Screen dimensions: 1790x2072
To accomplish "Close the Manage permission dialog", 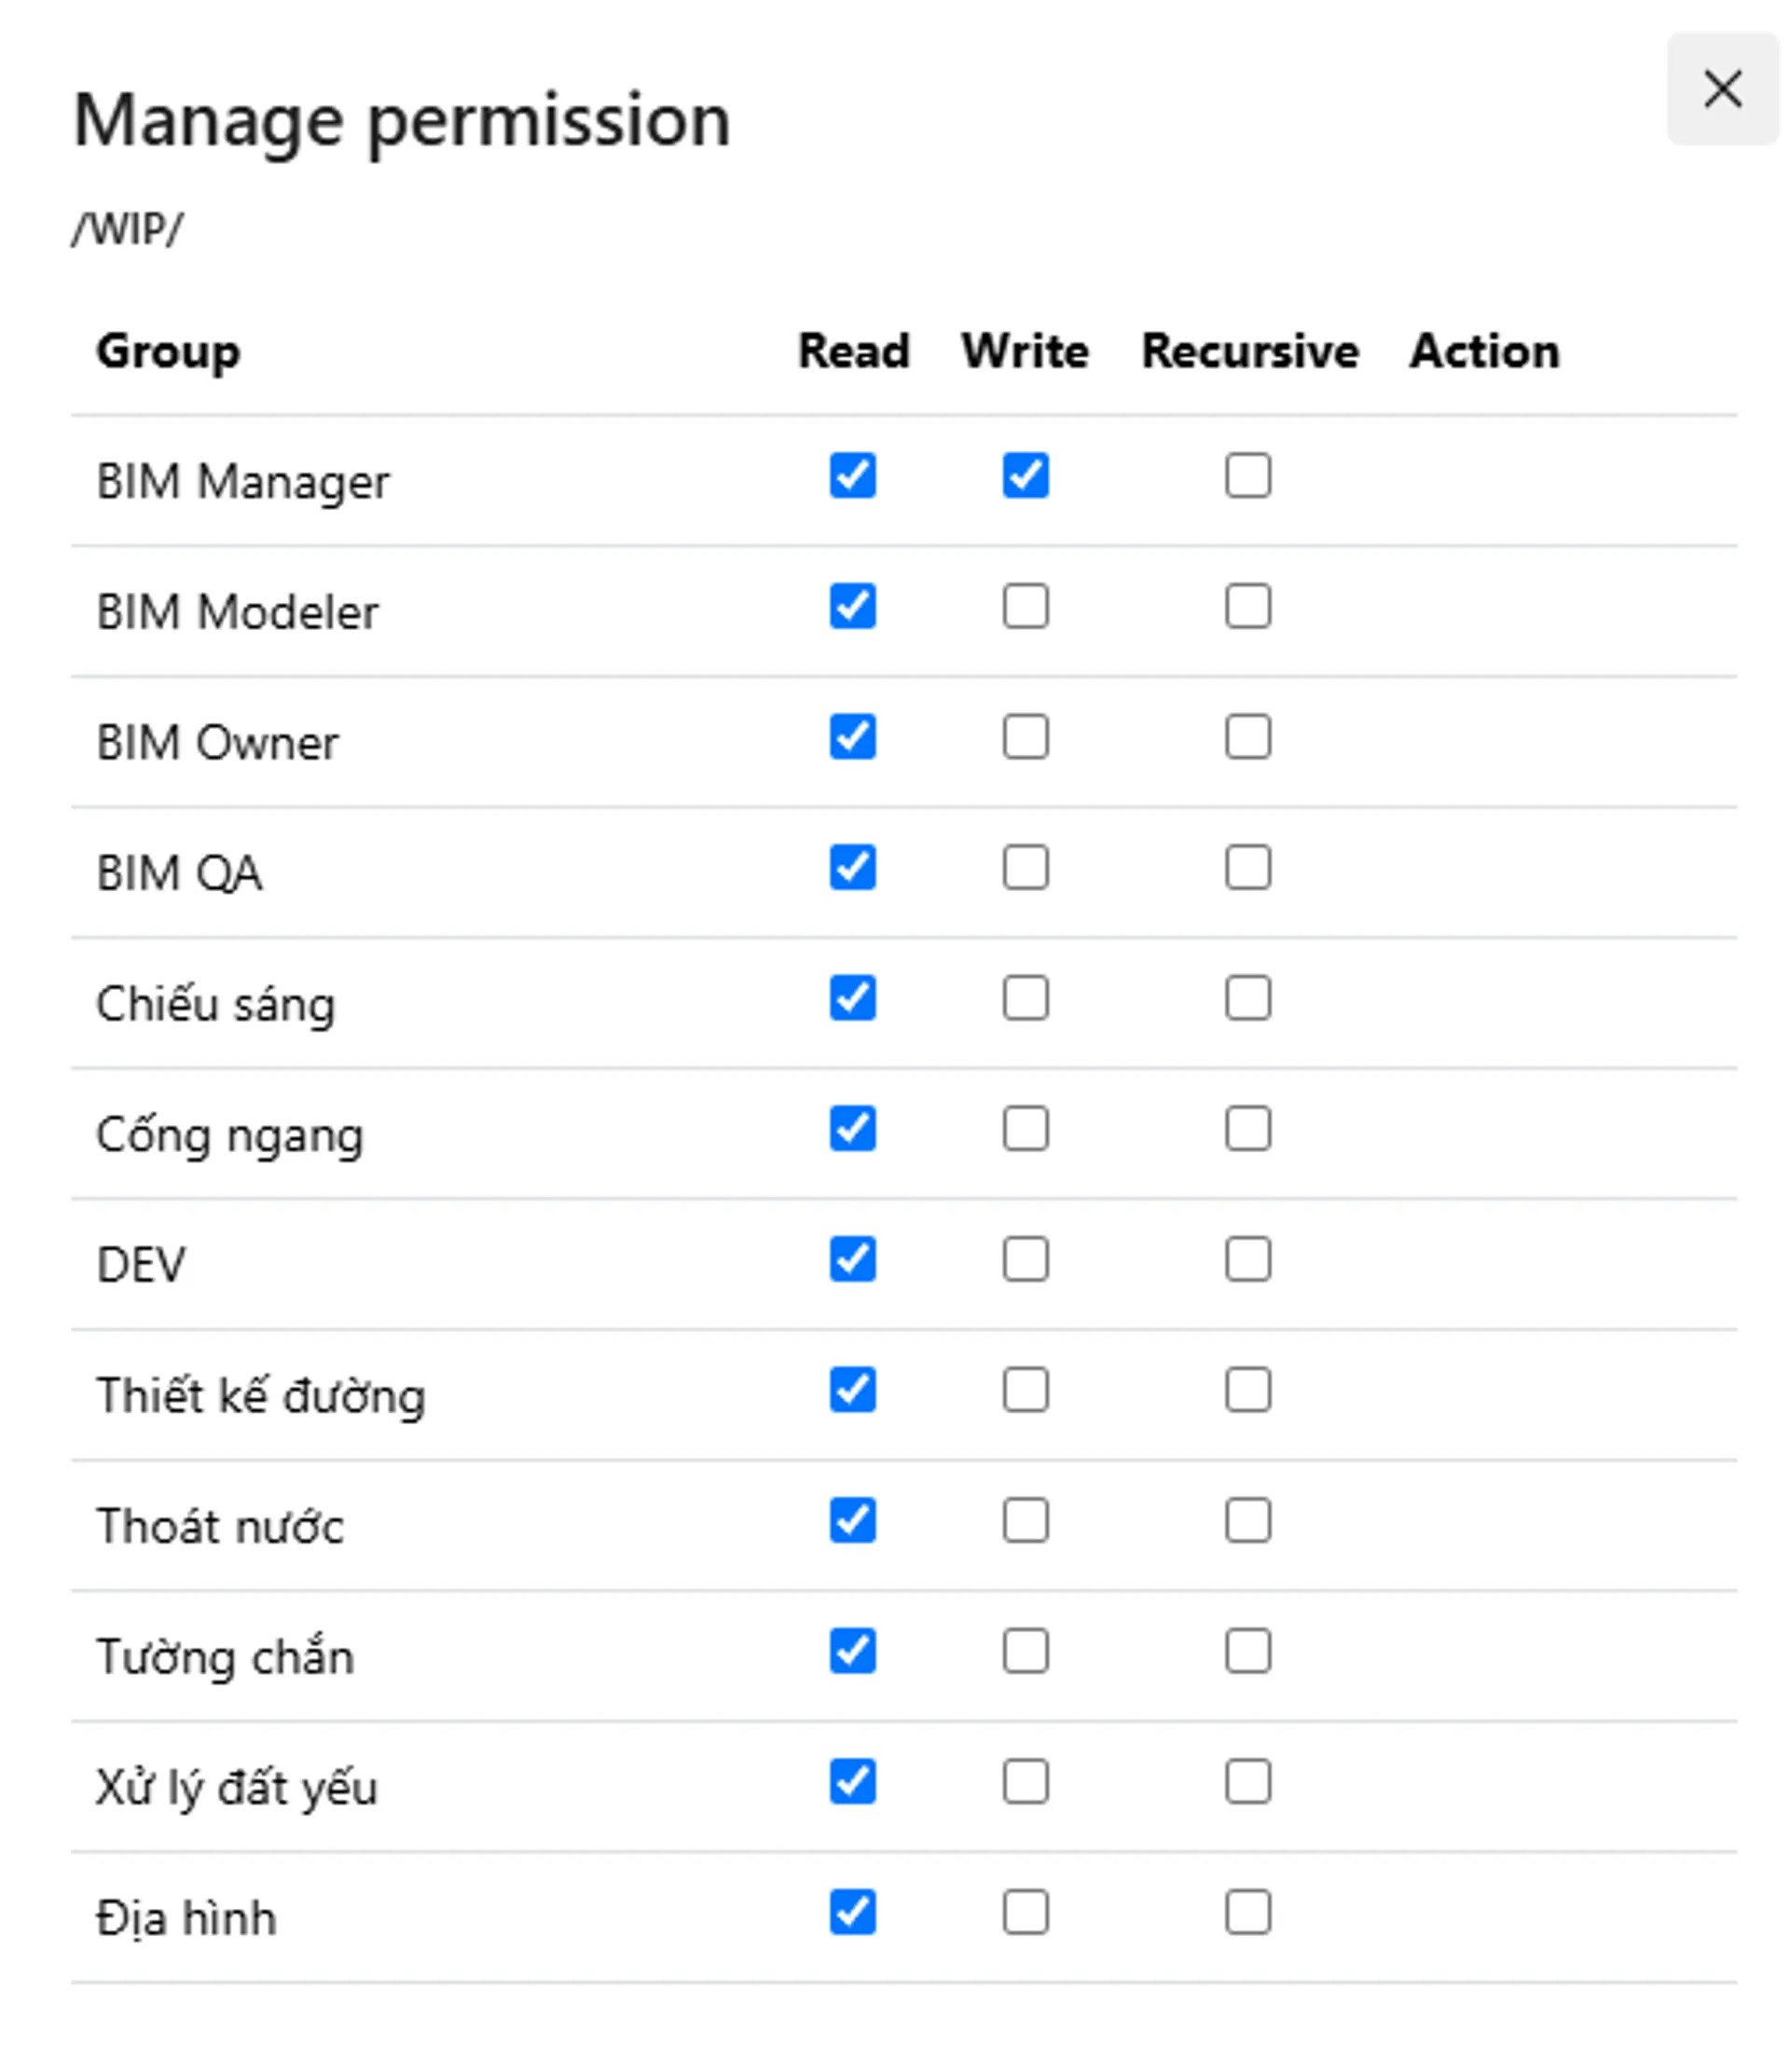I will tap(1722, 89).
